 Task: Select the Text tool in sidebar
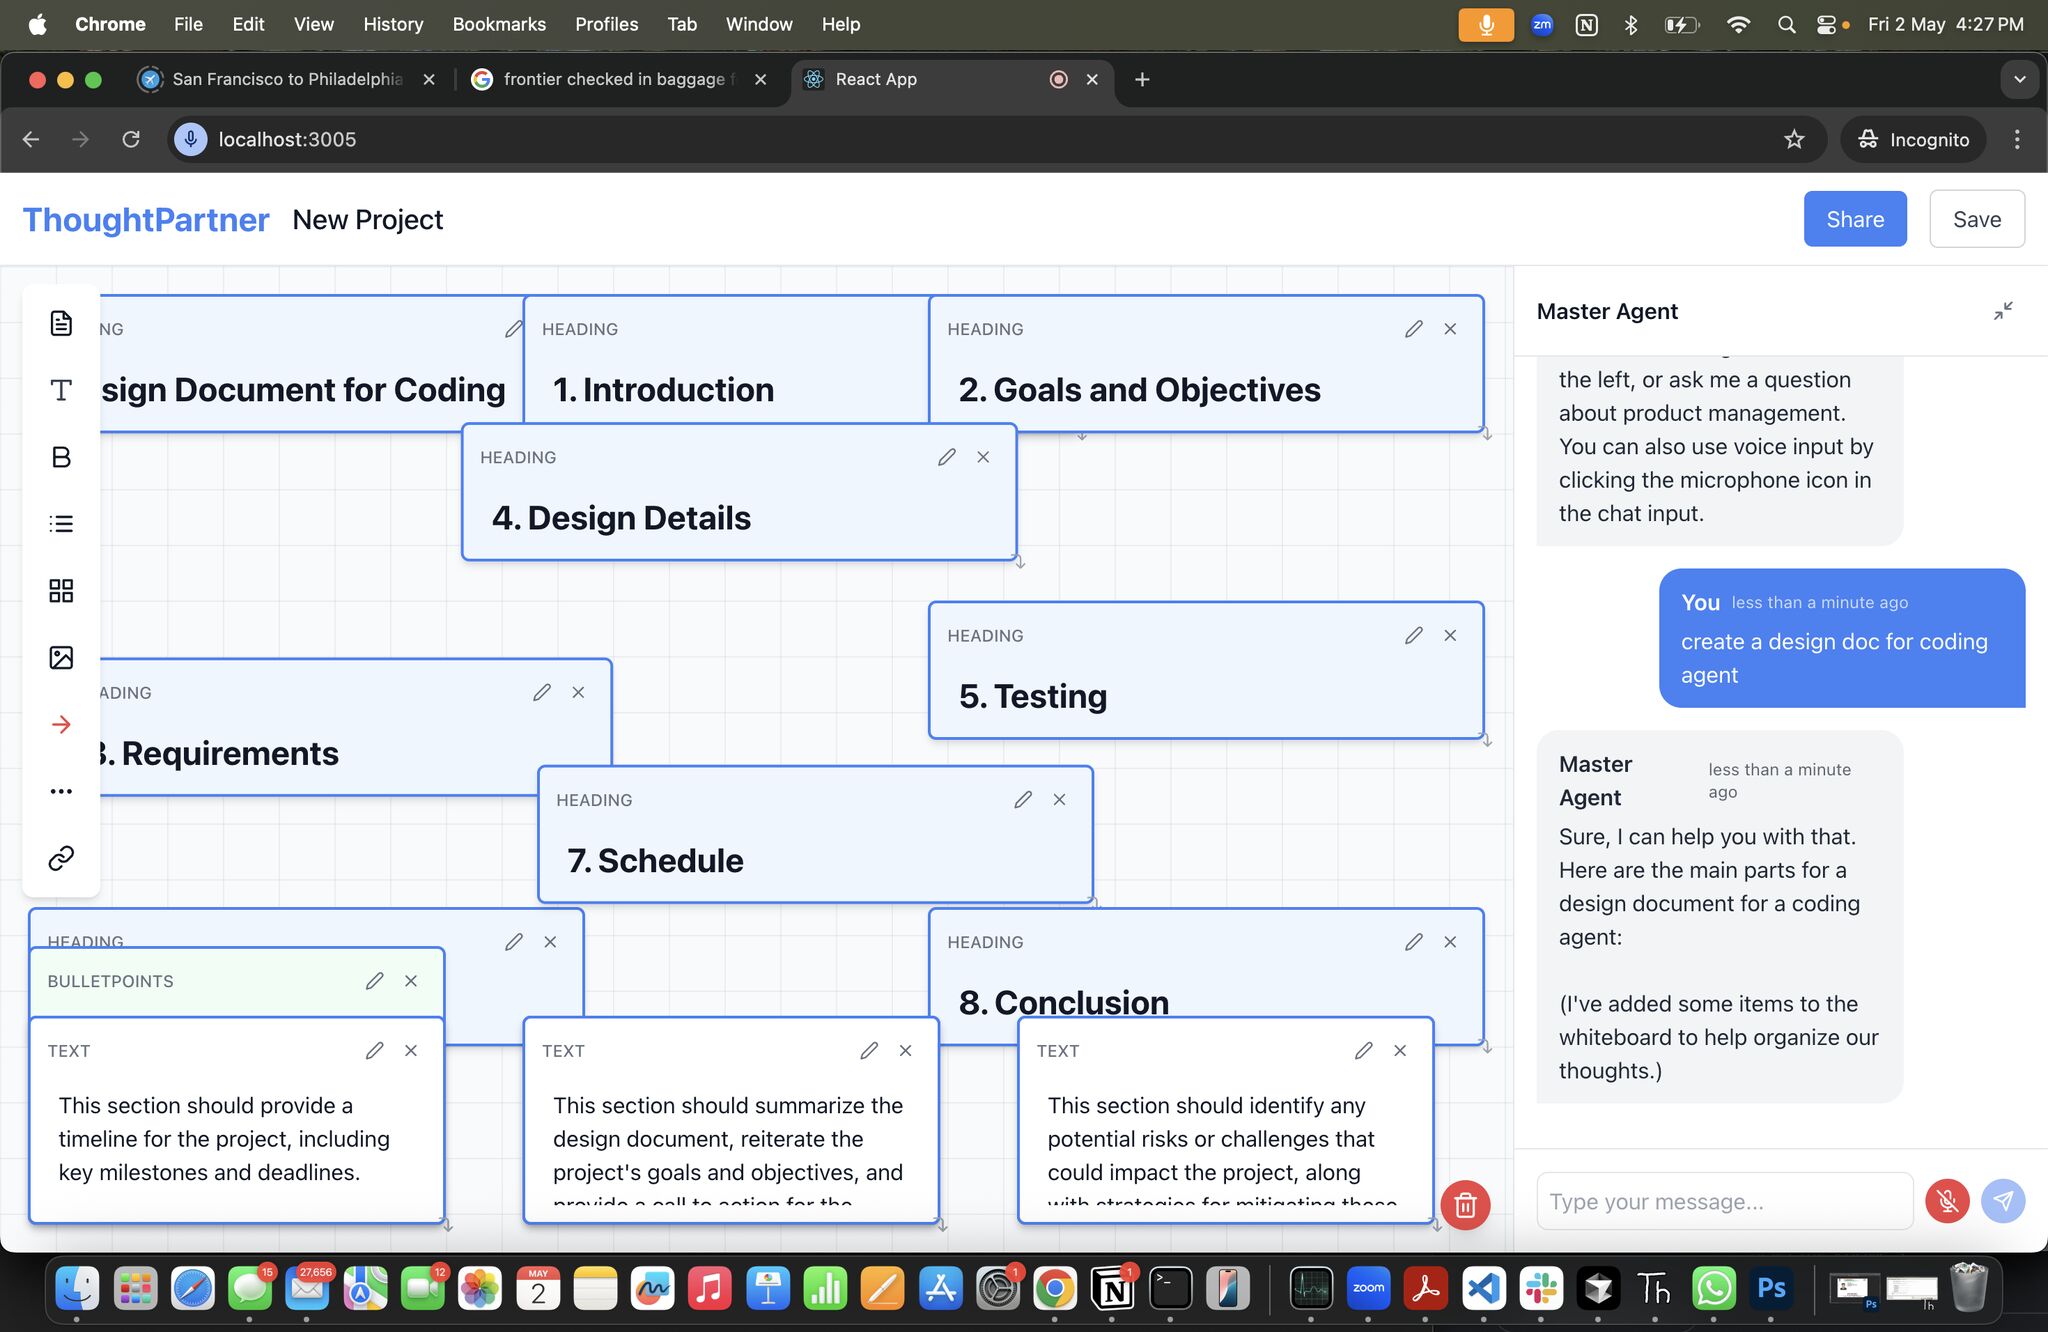point(61,390)
